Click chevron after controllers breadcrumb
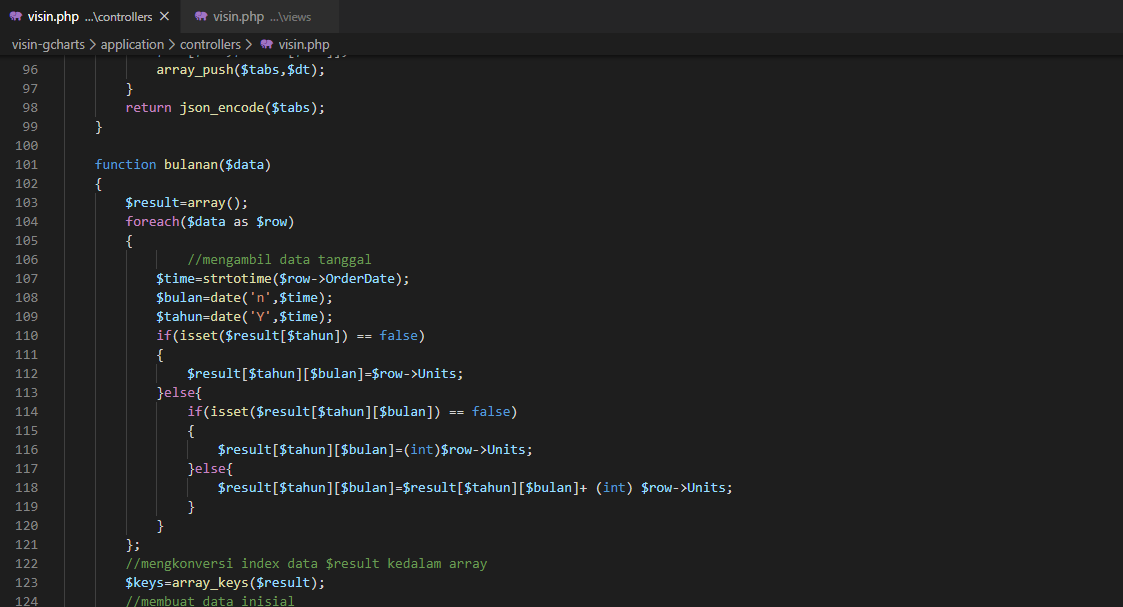Image resolution: width=1123 pixels, height=607 pixels. tap(249, 44)
